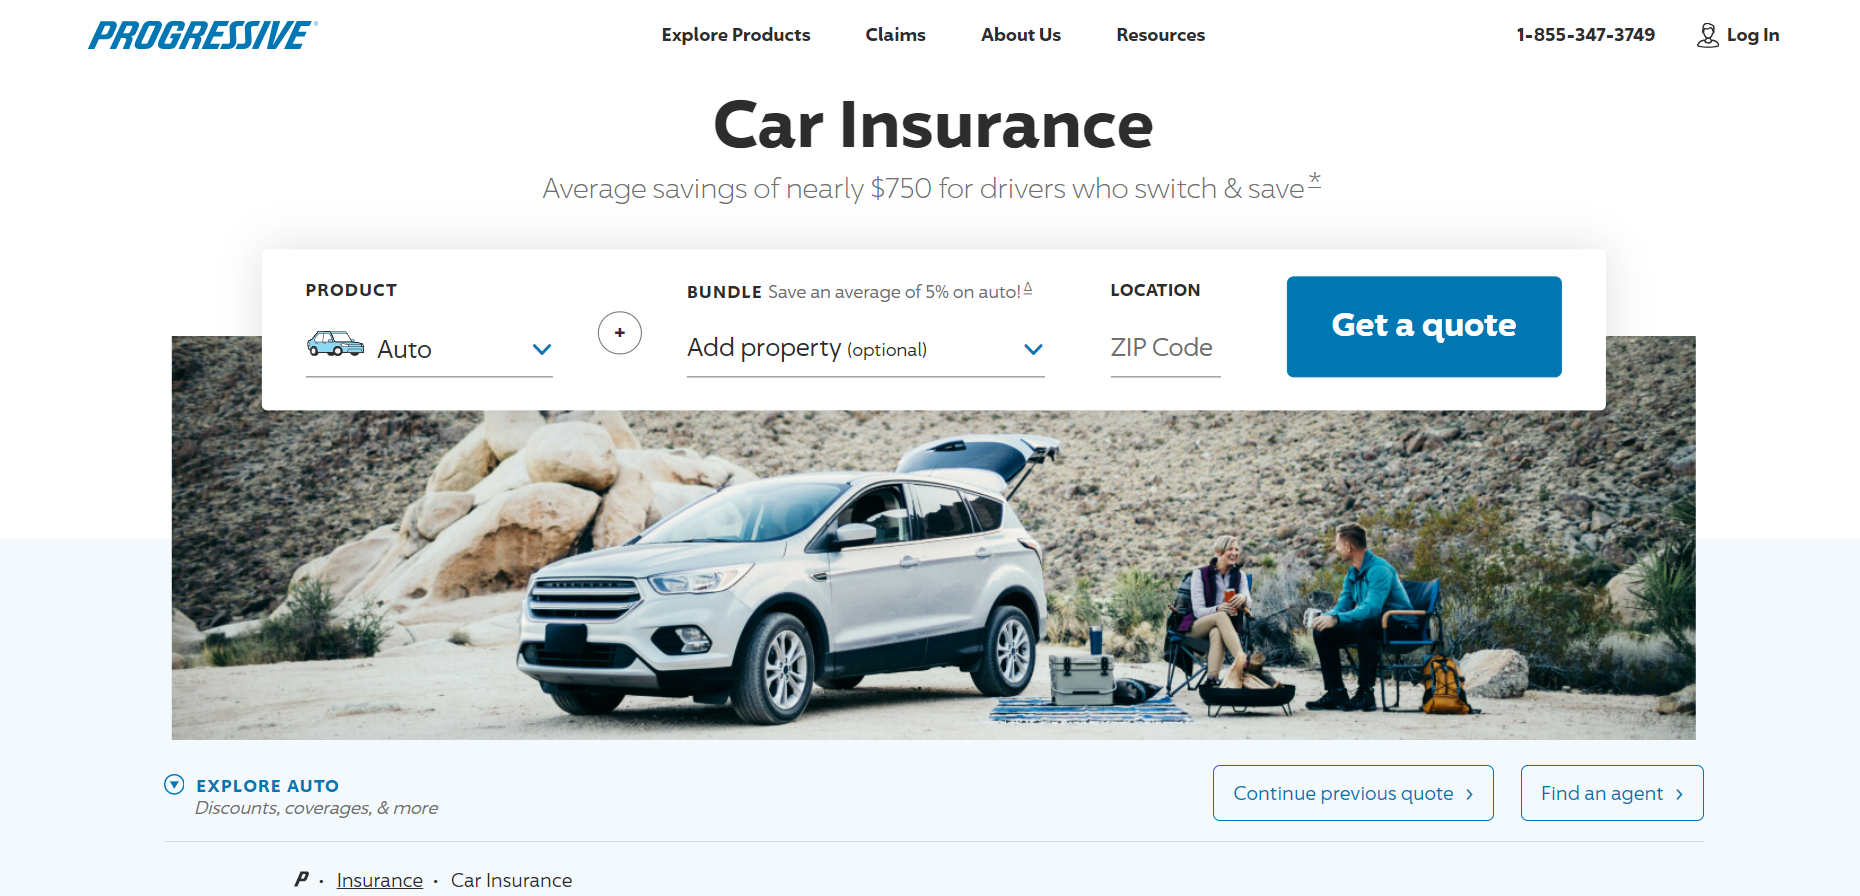1860x896 pixels.
Task: Click the Log In user icon
Action: tap(1708, 35)
